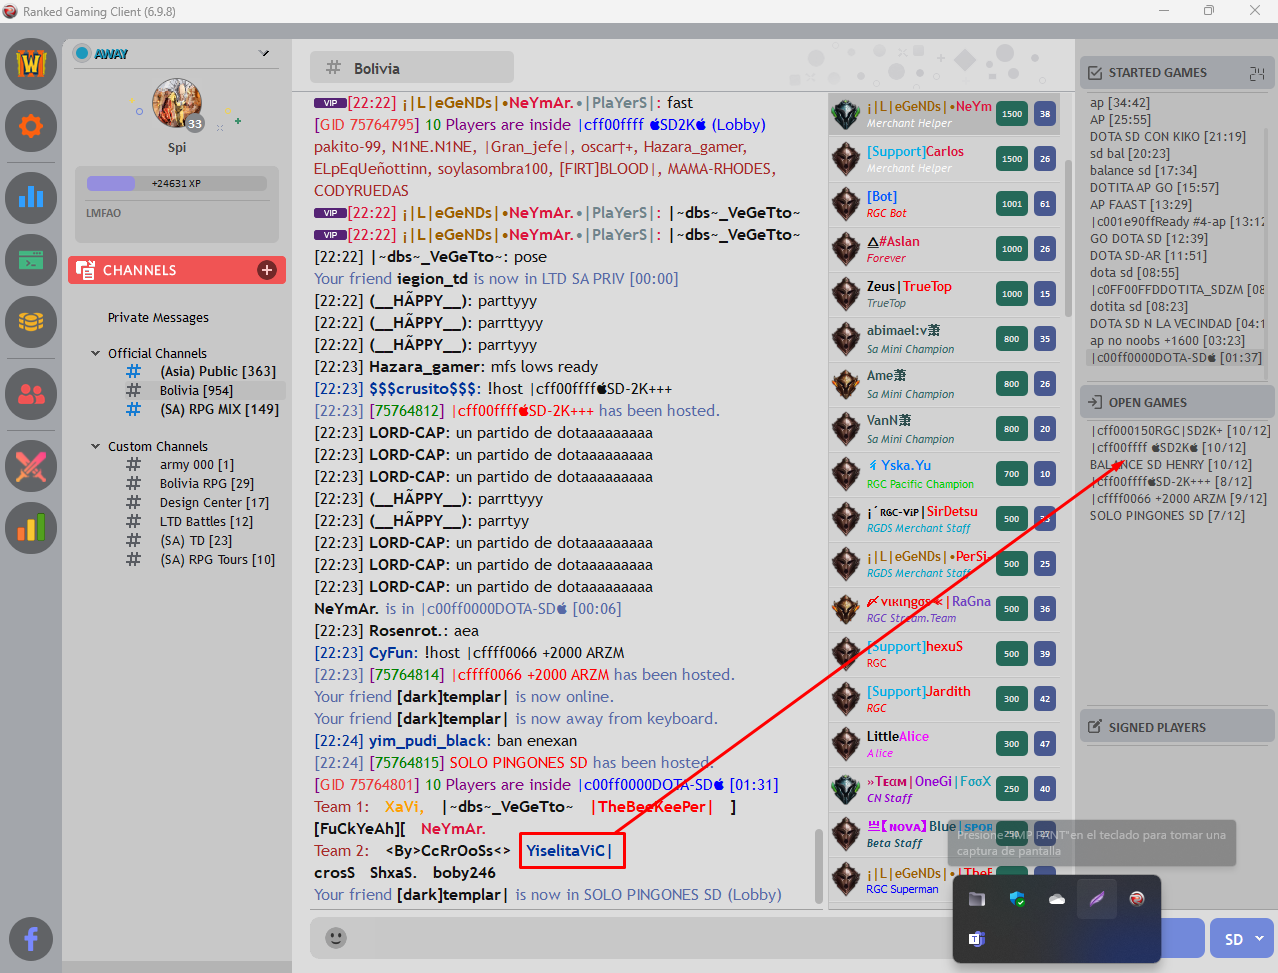Click the blue AWAY status indicator dot
The height and width of the screenshot is (973, 1278).
[82, 53]
